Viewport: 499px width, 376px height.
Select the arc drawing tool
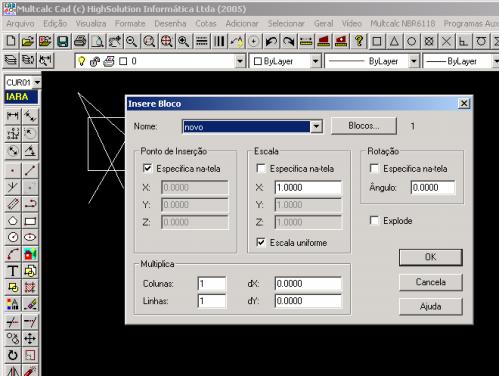(x=13, y=254)
